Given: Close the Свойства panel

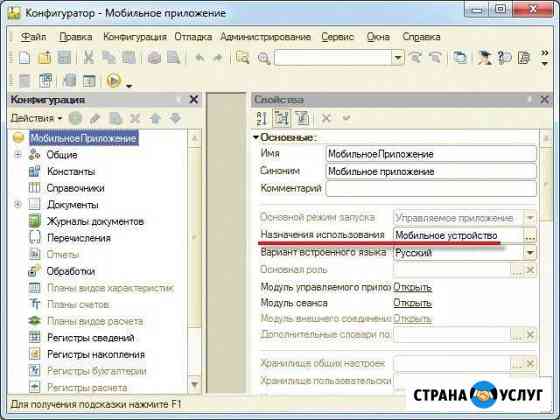Looking at the screenshot, I should [545, 100].
